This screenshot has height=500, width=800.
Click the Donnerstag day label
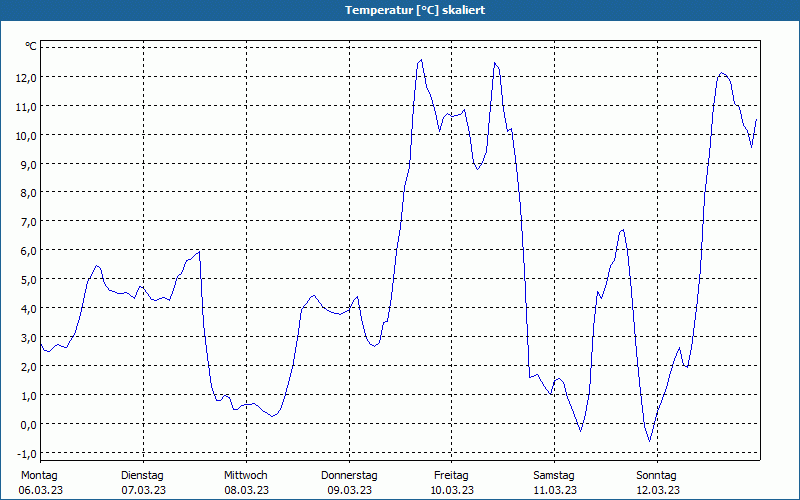coord(349,475)
